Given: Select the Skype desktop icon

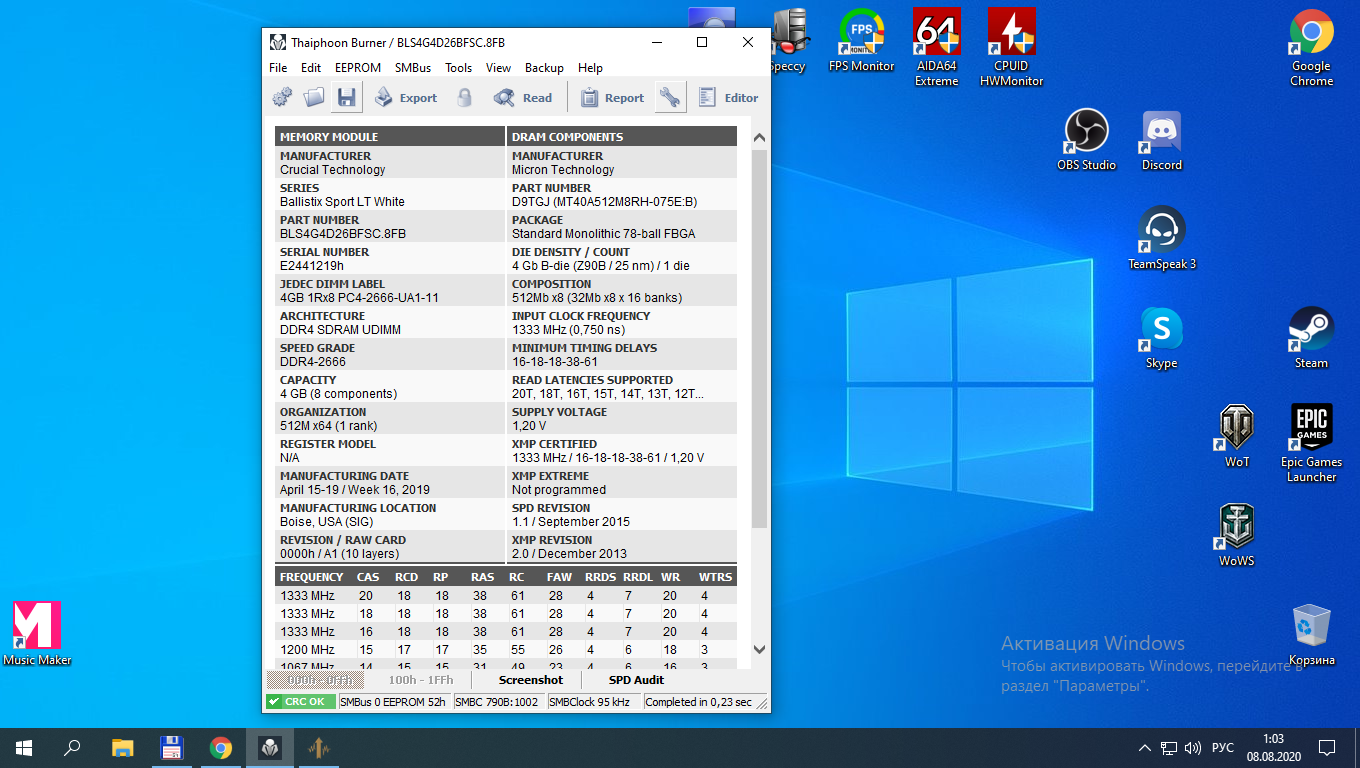Looking at the screenshot, I should point(1161,338).
